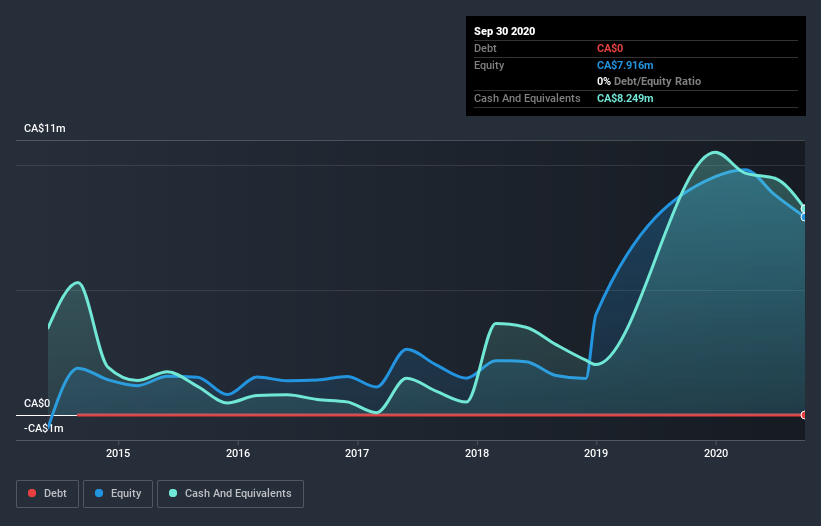This screenshot has height=526, width=821.
Task: Select the Equity endpoint marker at Sep 2020
Action: point(804,217)
